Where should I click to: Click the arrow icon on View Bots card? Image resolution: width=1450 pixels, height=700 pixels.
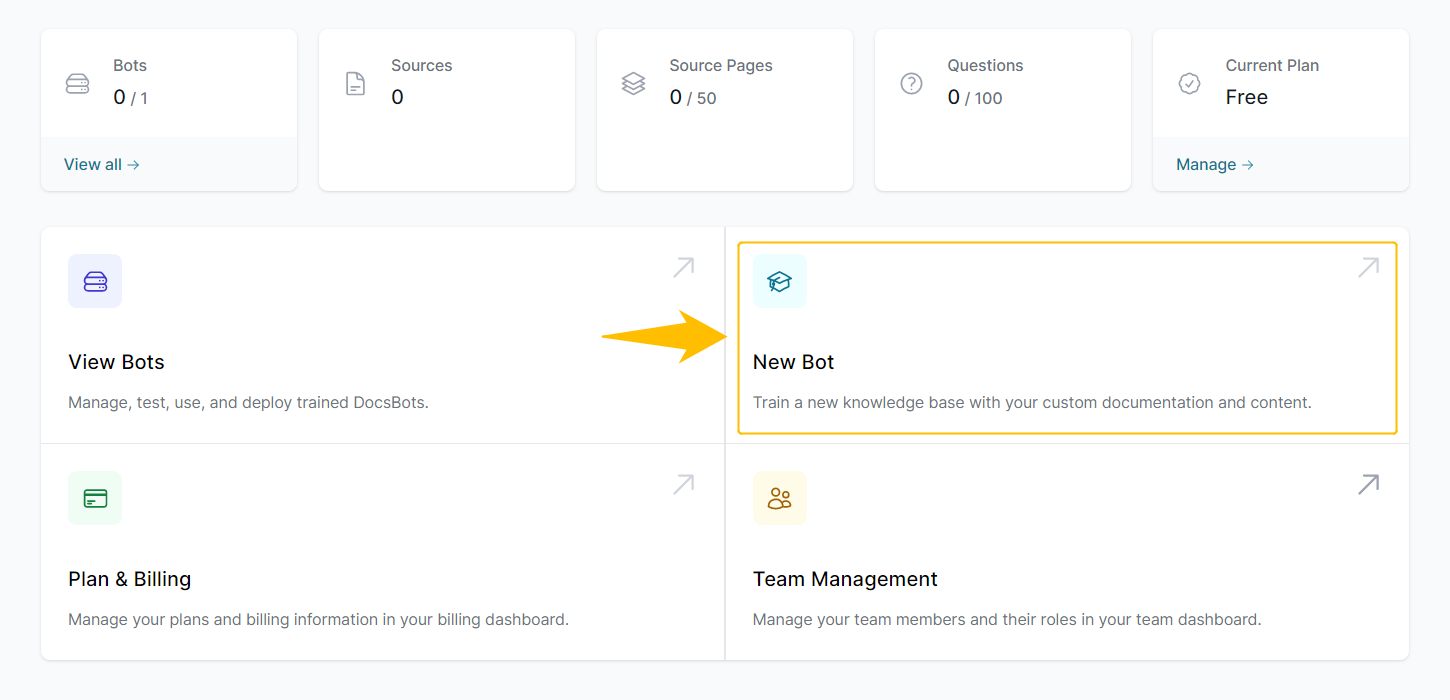pos(684,267)
